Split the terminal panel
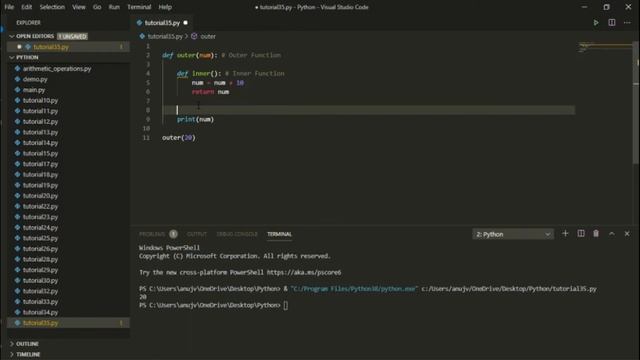The height and width of the screenshot is (360, 640). pos(581,234)
